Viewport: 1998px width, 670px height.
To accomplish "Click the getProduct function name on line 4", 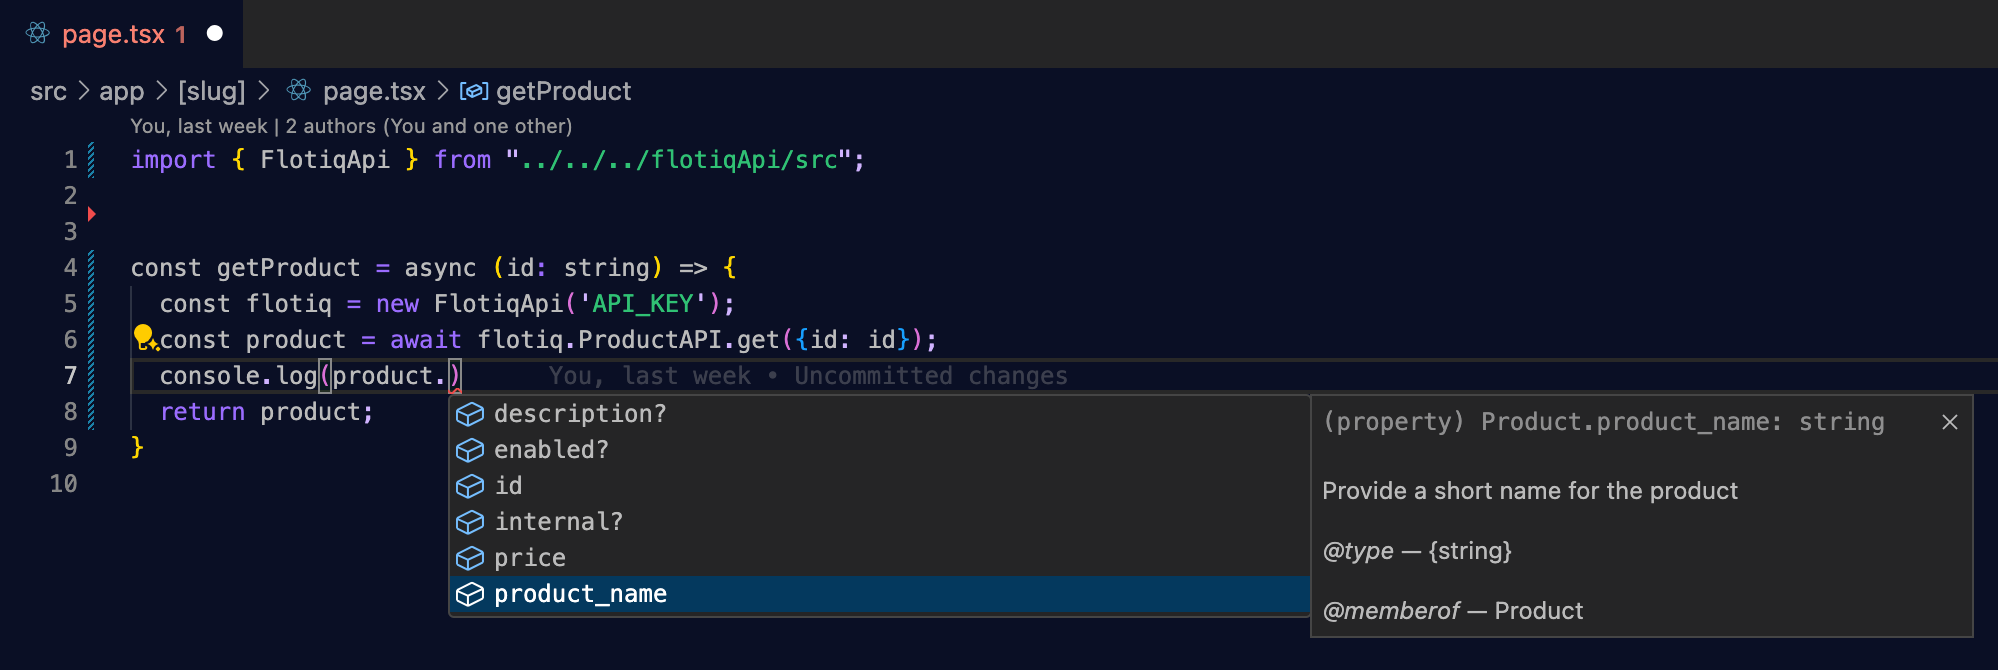I will point(288,268).
